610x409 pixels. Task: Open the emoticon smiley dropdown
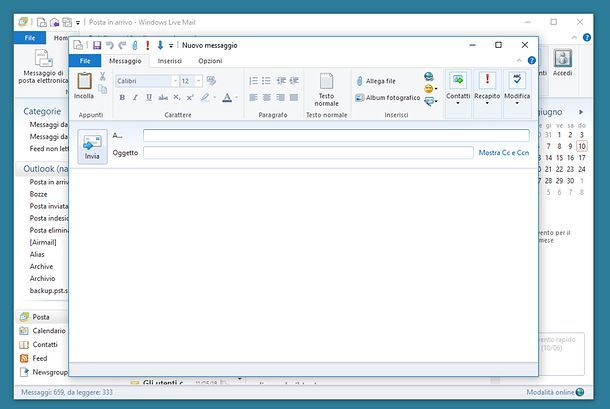click(x=431, y=89)
